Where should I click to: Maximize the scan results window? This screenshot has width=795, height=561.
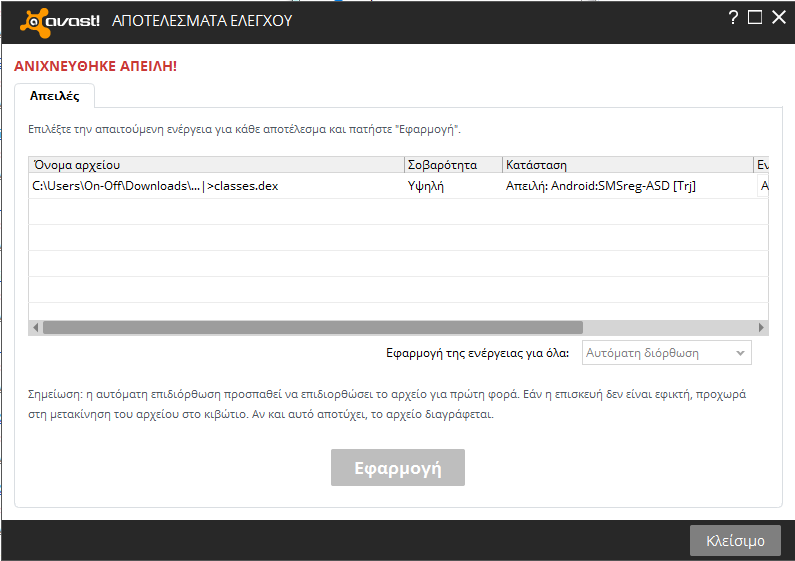[755, 17]
